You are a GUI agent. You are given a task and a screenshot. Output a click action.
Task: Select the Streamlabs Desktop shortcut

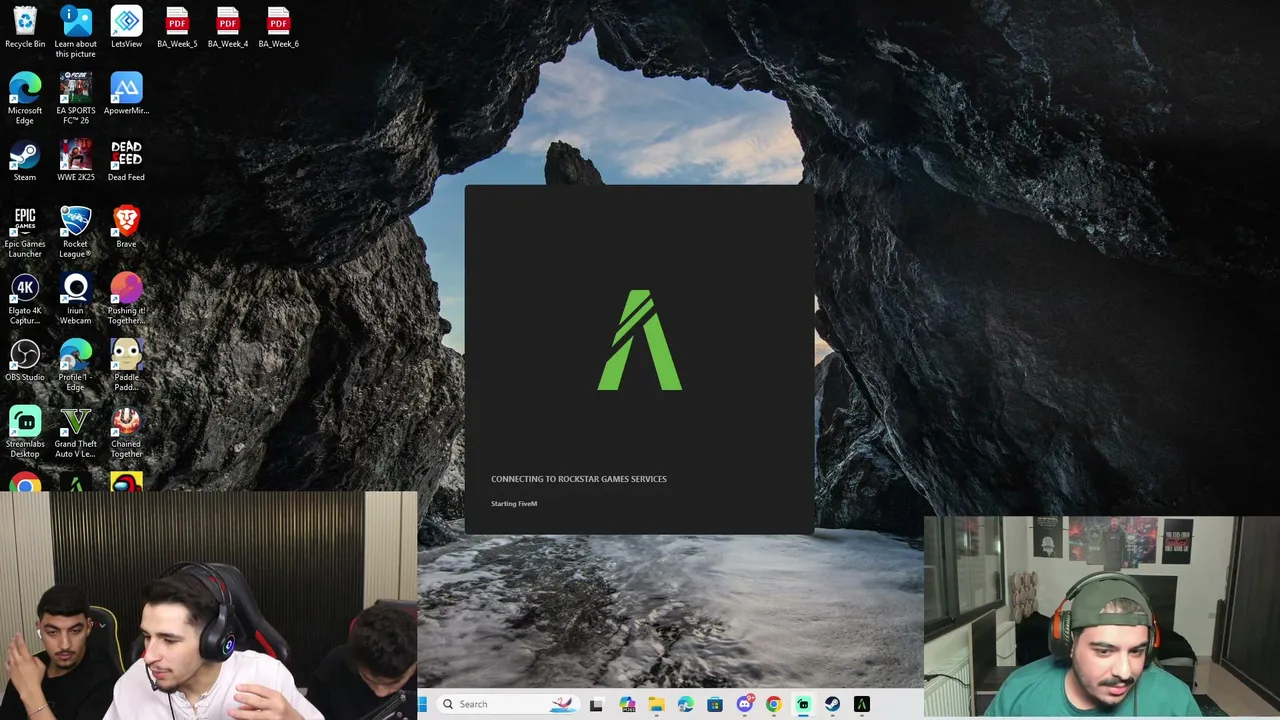25,433
